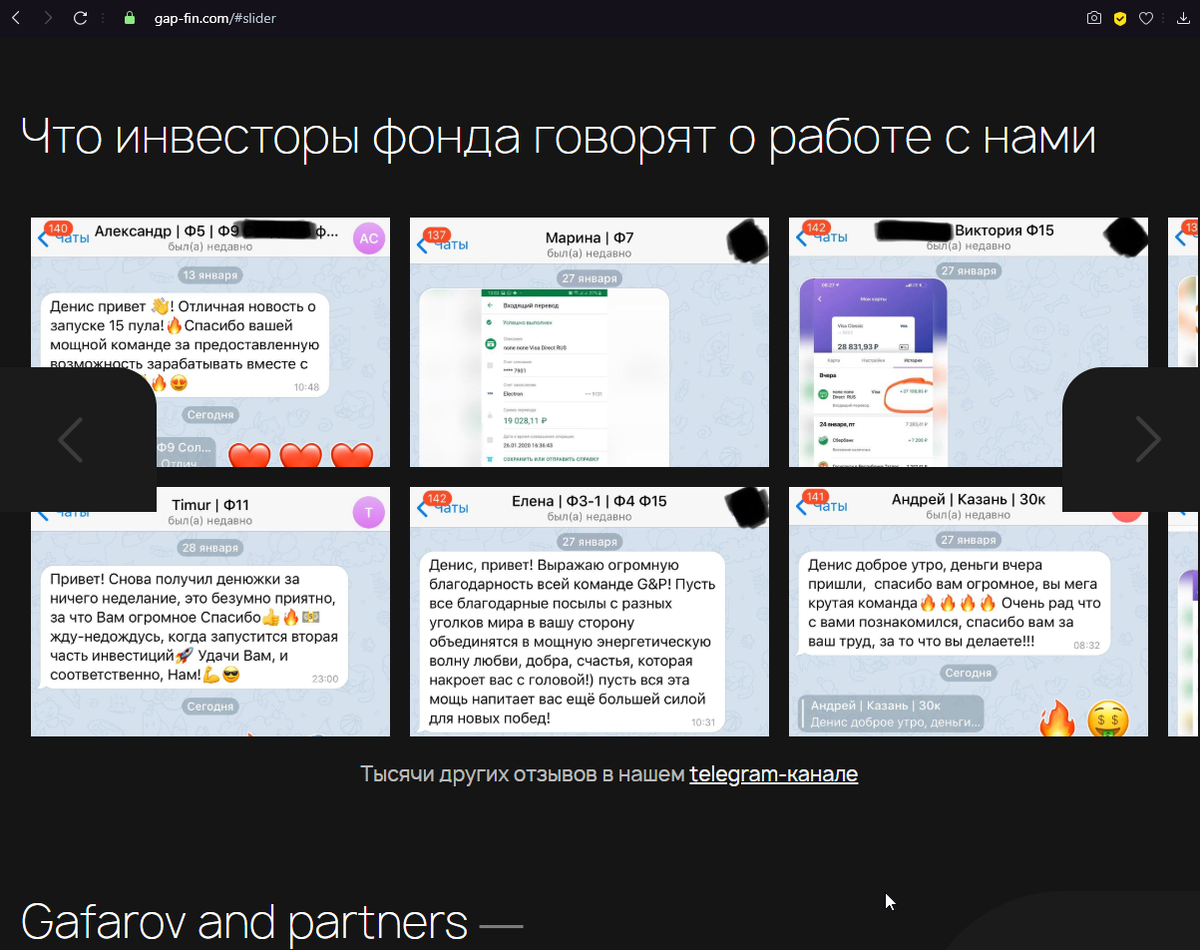
Task: Go back with the browser back arrow
Action: pyautogui.click(x=16, y=18)
